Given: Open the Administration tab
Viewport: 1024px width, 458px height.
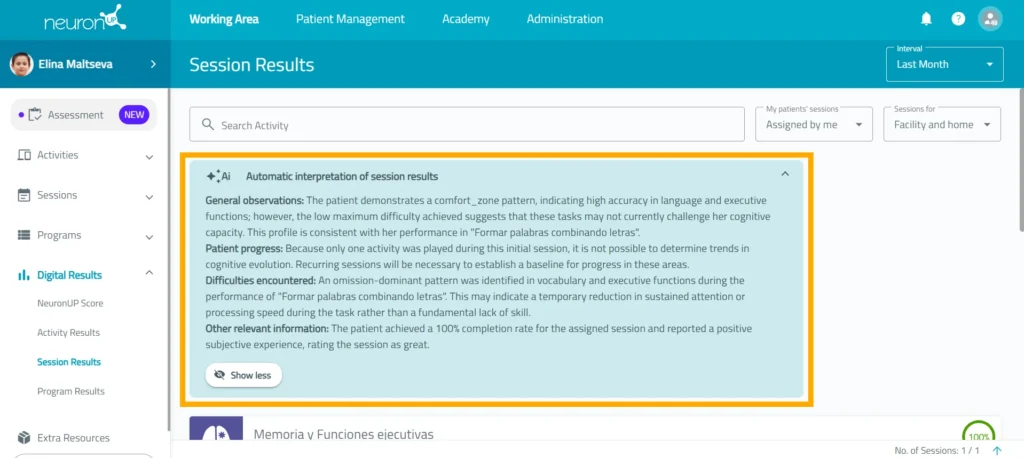Looking at the screenshot, I should tap(565, 19).
